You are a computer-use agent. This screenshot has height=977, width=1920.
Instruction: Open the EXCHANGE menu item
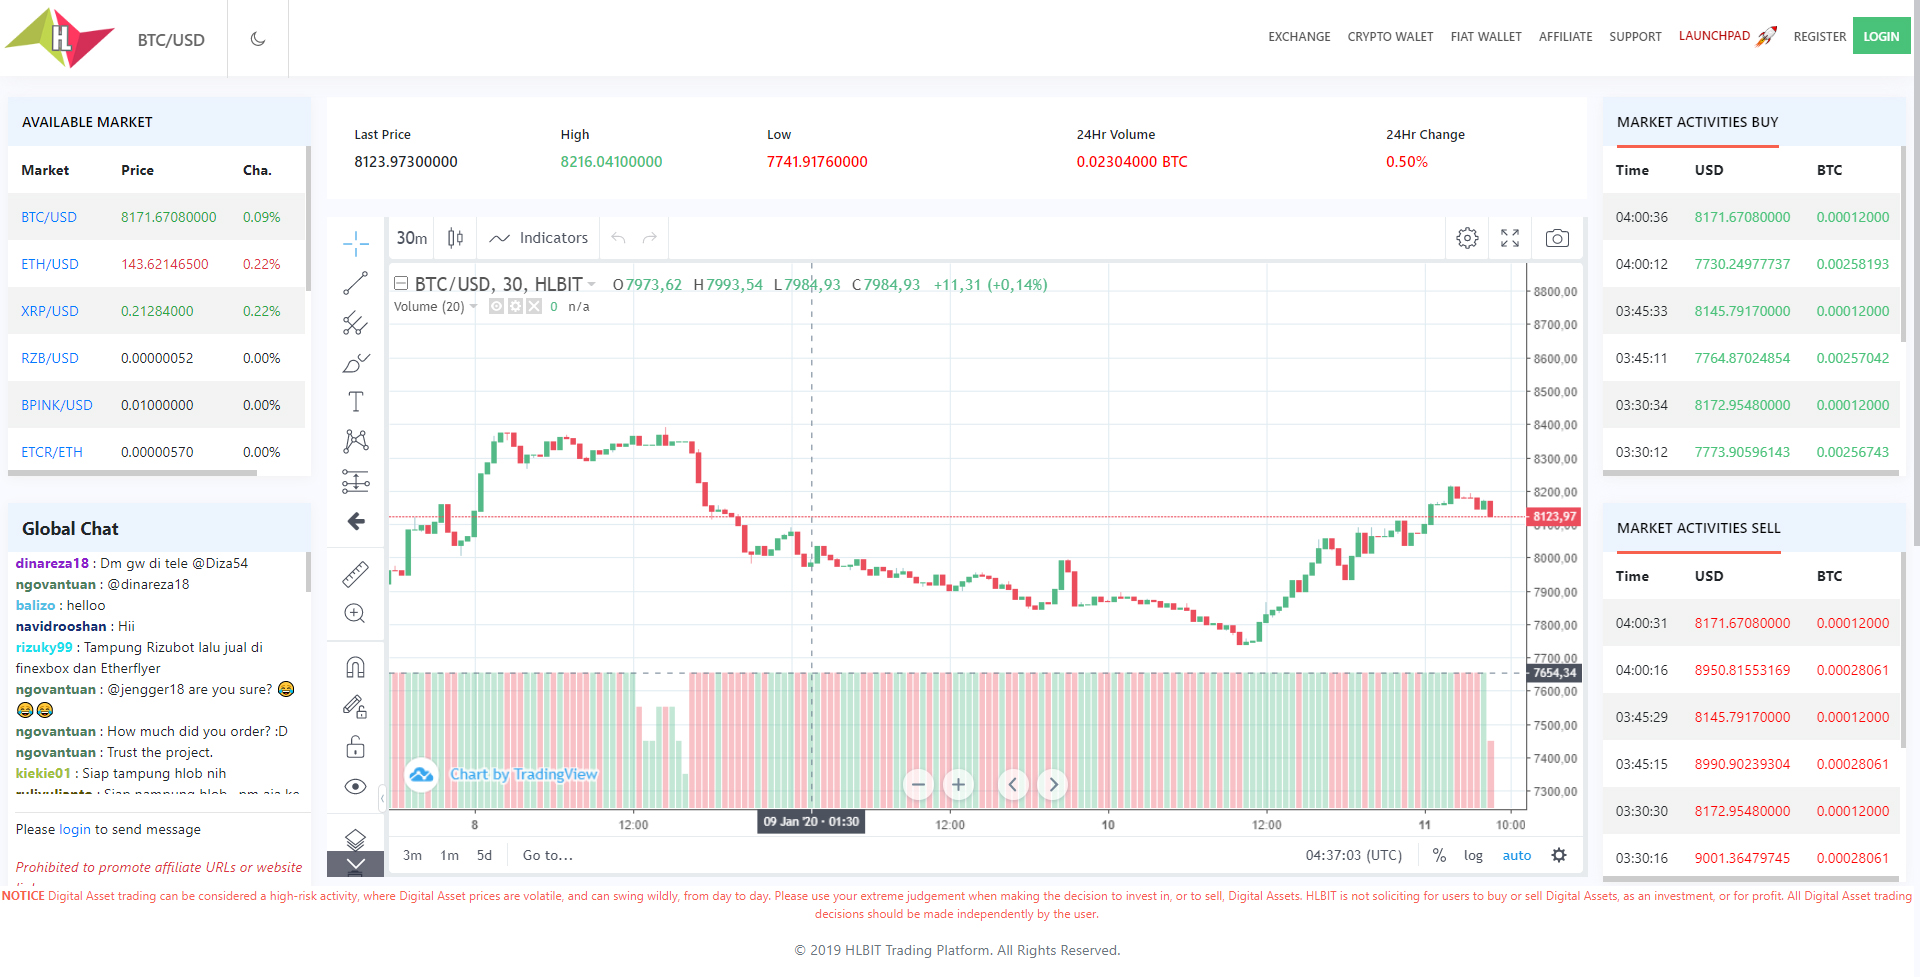pyautogui.click(x=1299, y=37)
